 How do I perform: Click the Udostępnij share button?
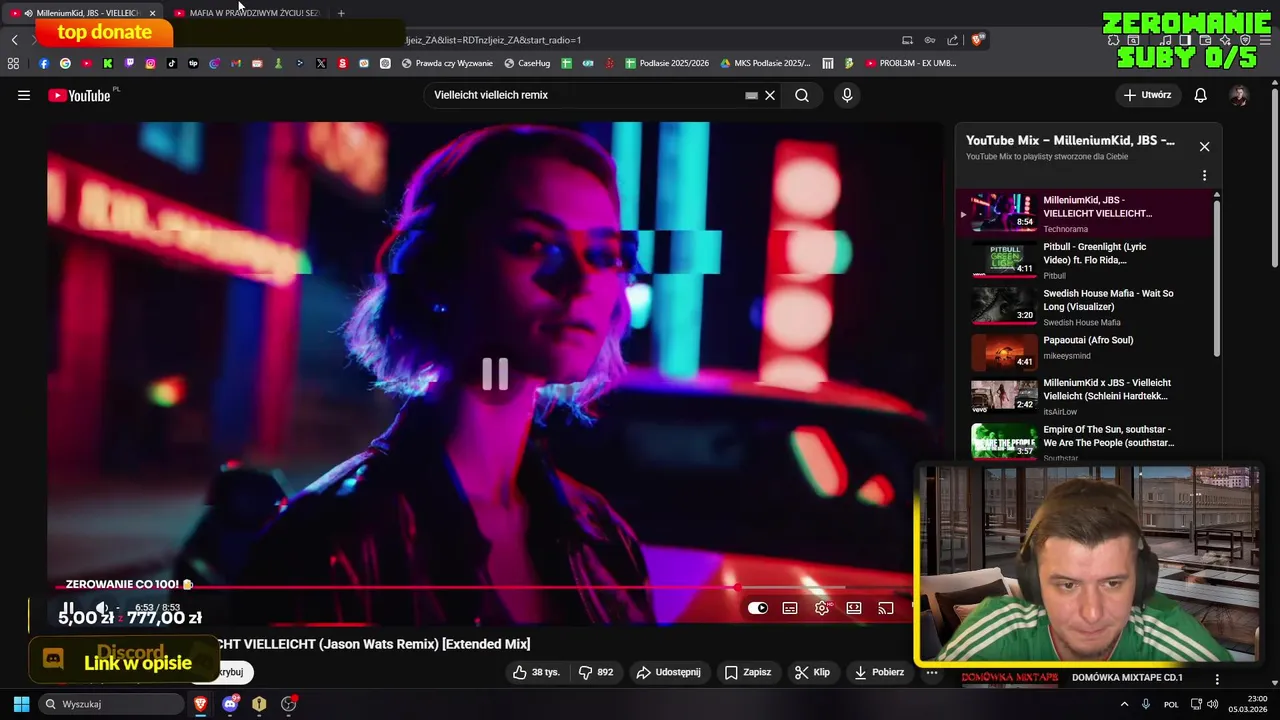click(668, 672)
